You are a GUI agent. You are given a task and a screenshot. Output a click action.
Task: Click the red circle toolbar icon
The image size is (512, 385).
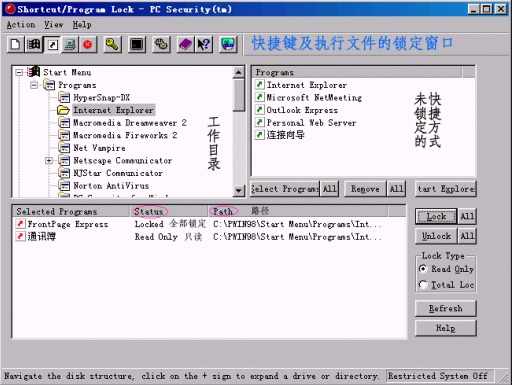pyautogui.click(x=88, y=44)
